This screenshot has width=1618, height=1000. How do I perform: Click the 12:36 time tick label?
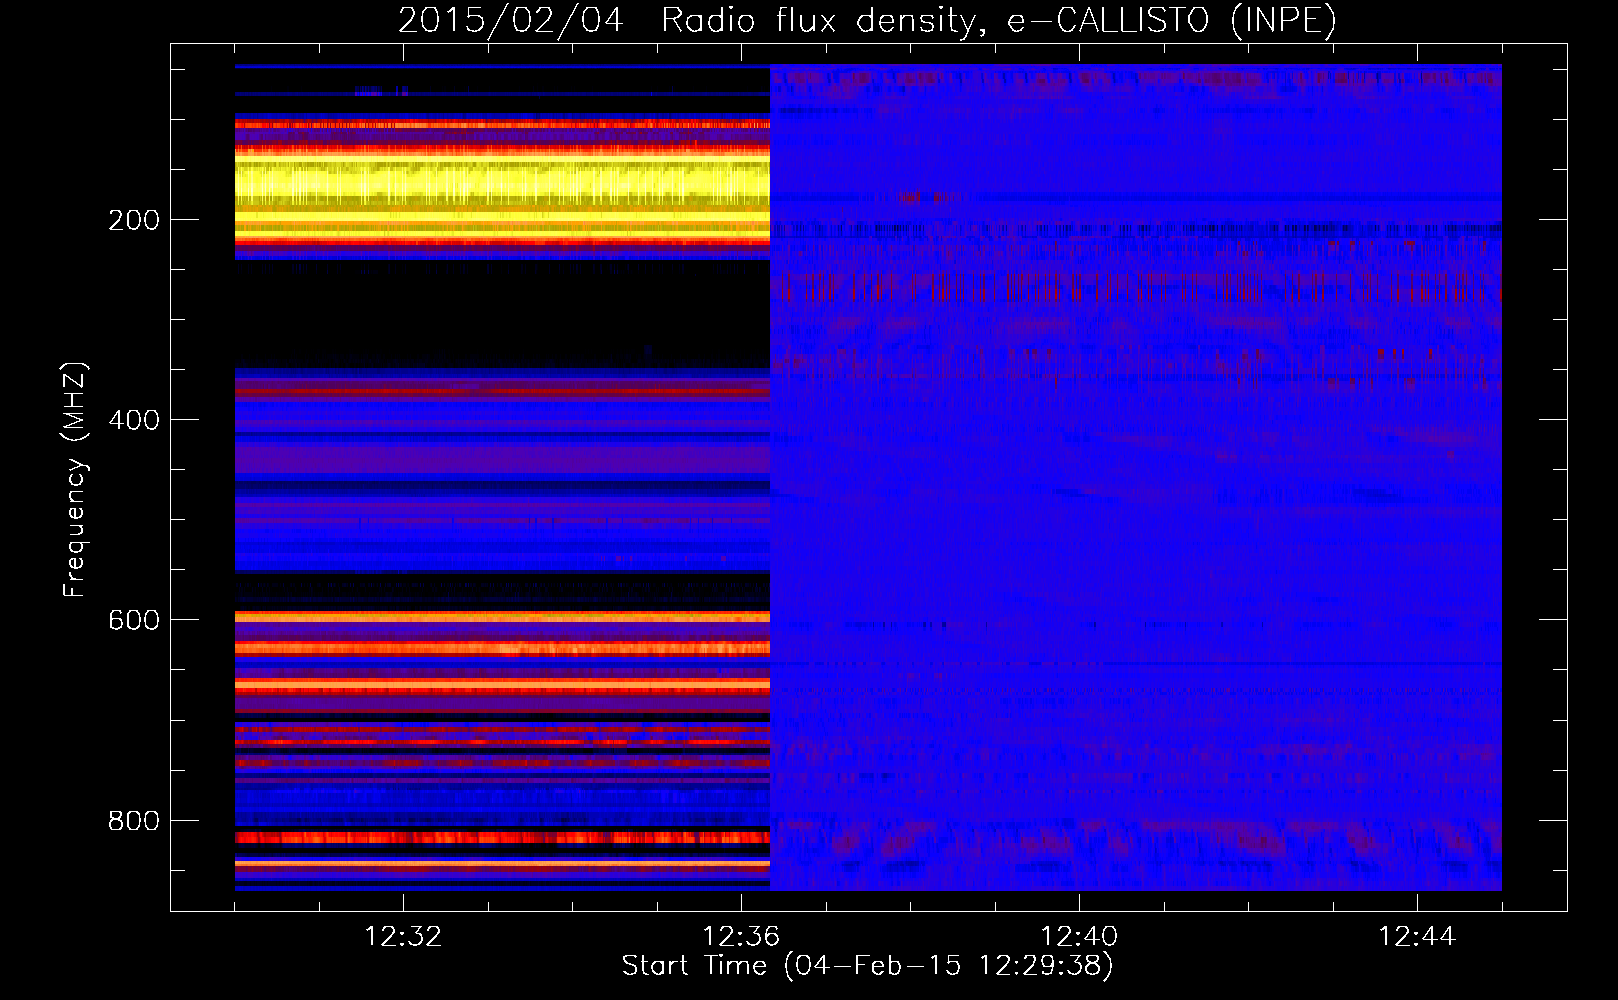741,937
